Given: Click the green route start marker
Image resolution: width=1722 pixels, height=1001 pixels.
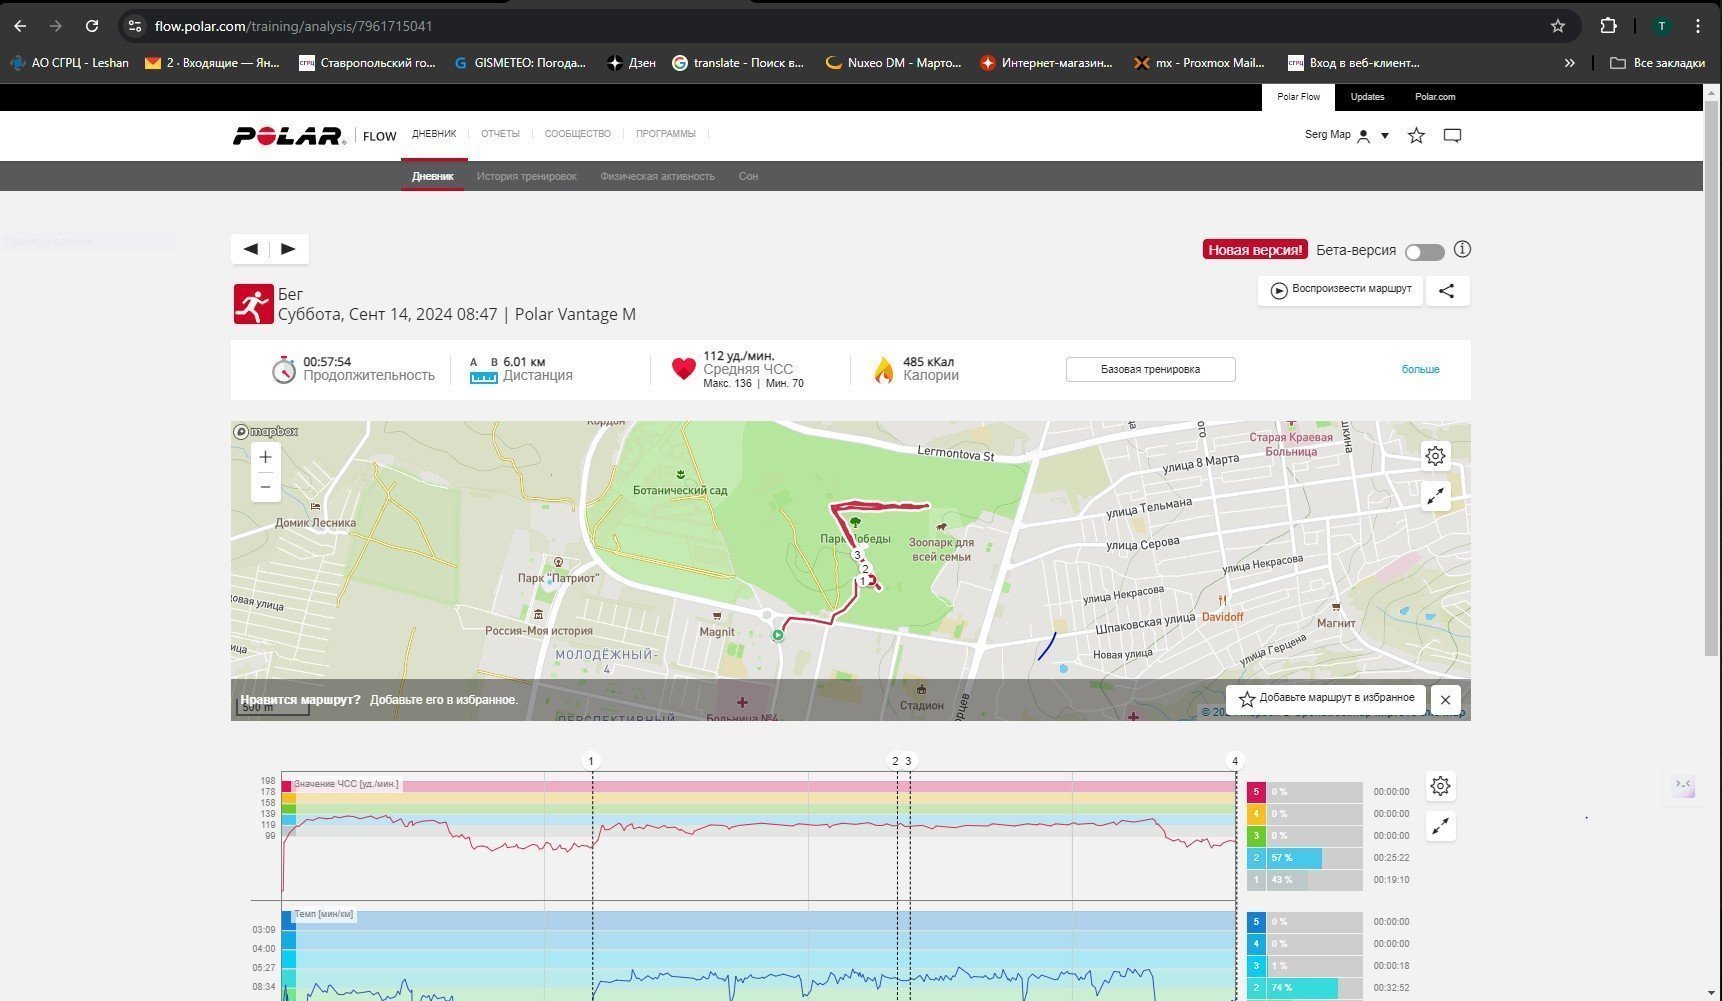Looking at the screenshot, I should 778,635.
